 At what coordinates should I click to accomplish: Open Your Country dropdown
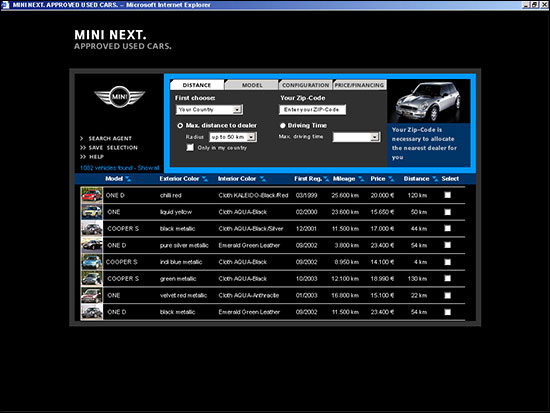(x=209, y=109)
